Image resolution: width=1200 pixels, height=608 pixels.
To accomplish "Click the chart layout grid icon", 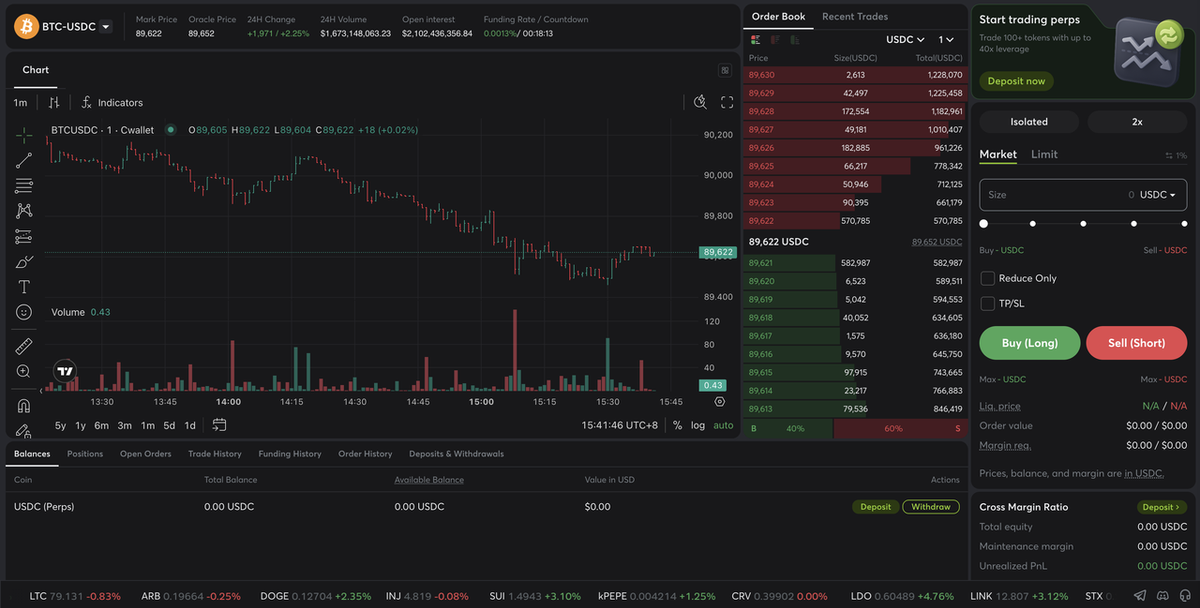I will coord(725,70).
